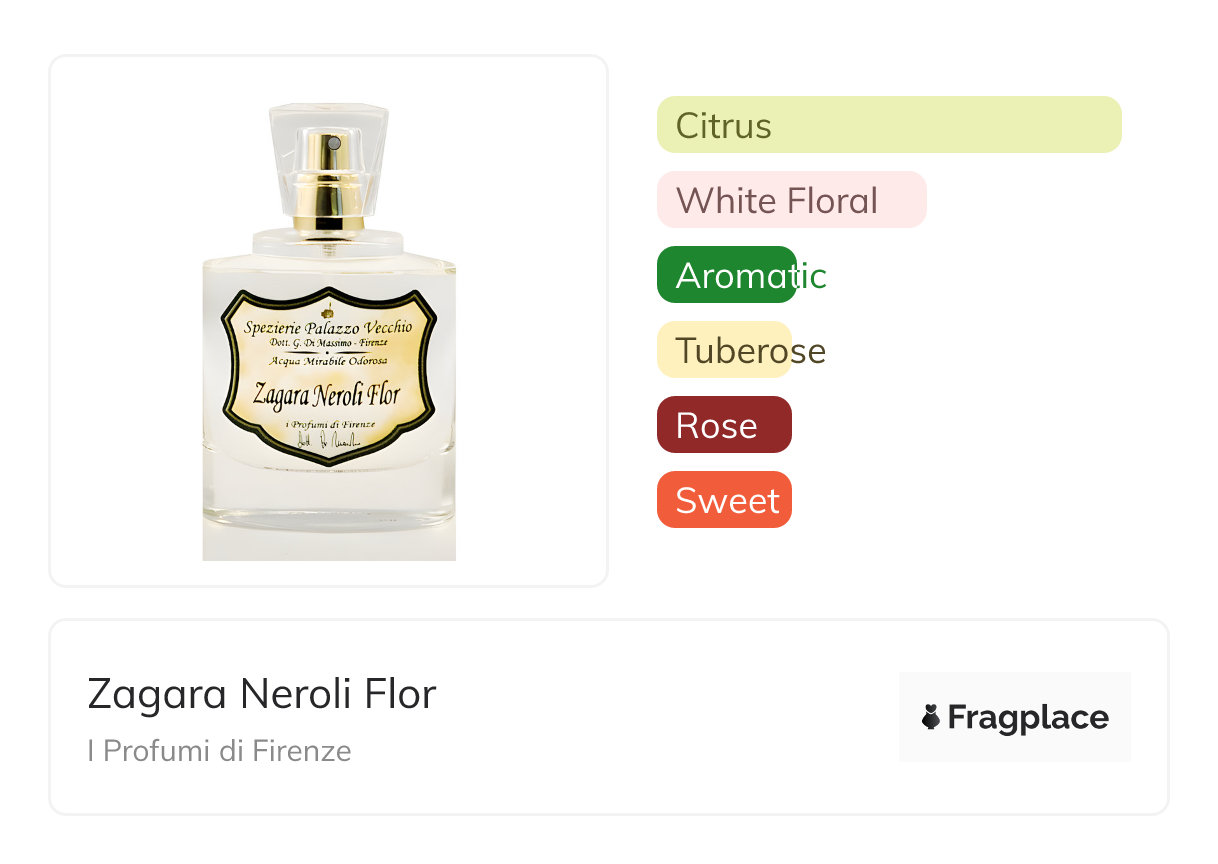Click the Fragplace bottle icon in the logo

coord(931,717)
